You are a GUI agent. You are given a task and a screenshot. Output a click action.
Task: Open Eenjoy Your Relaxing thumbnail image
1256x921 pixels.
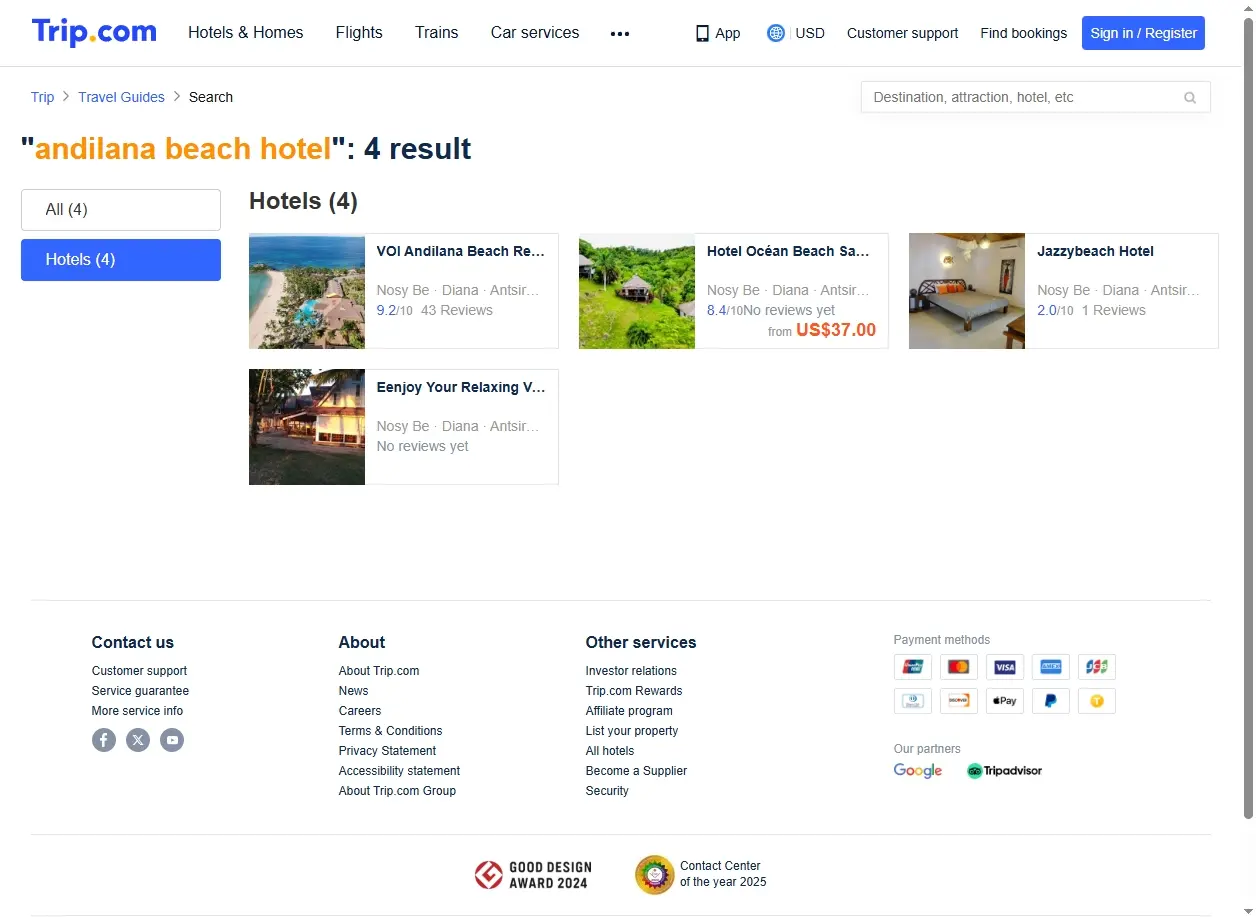[x=307, y=427]
